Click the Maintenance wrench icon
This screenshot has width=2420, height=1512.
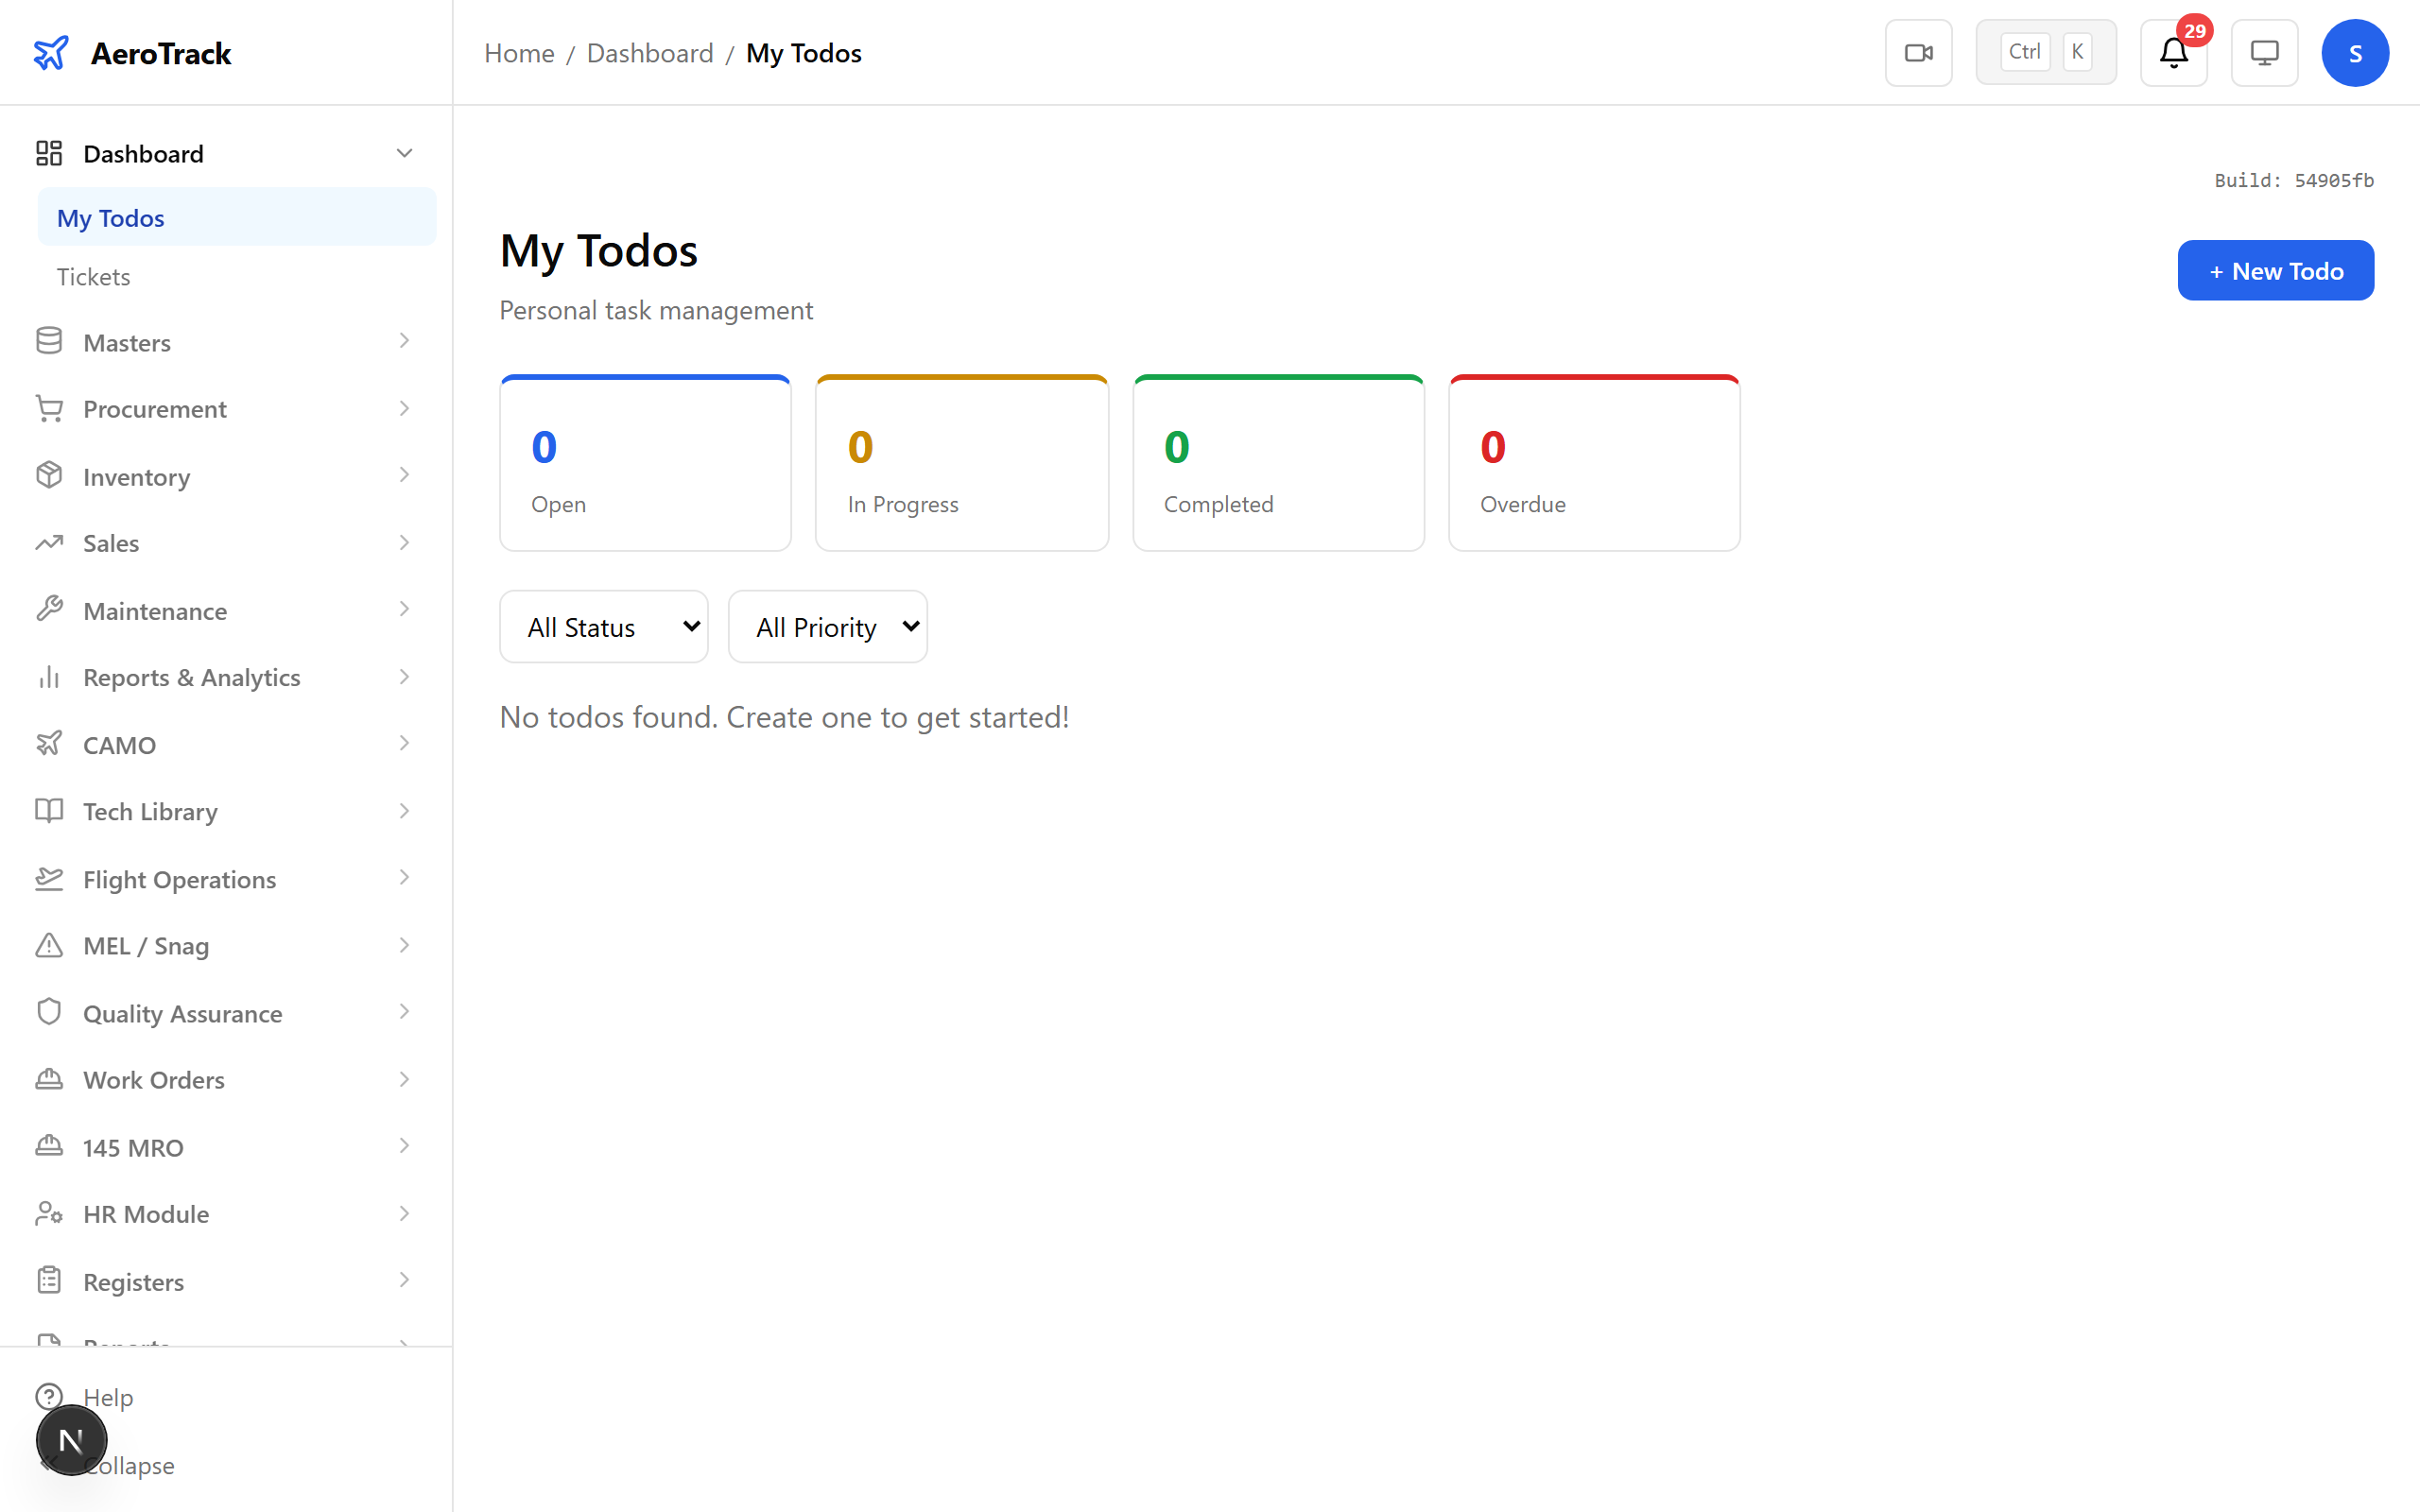click(50, 609)
